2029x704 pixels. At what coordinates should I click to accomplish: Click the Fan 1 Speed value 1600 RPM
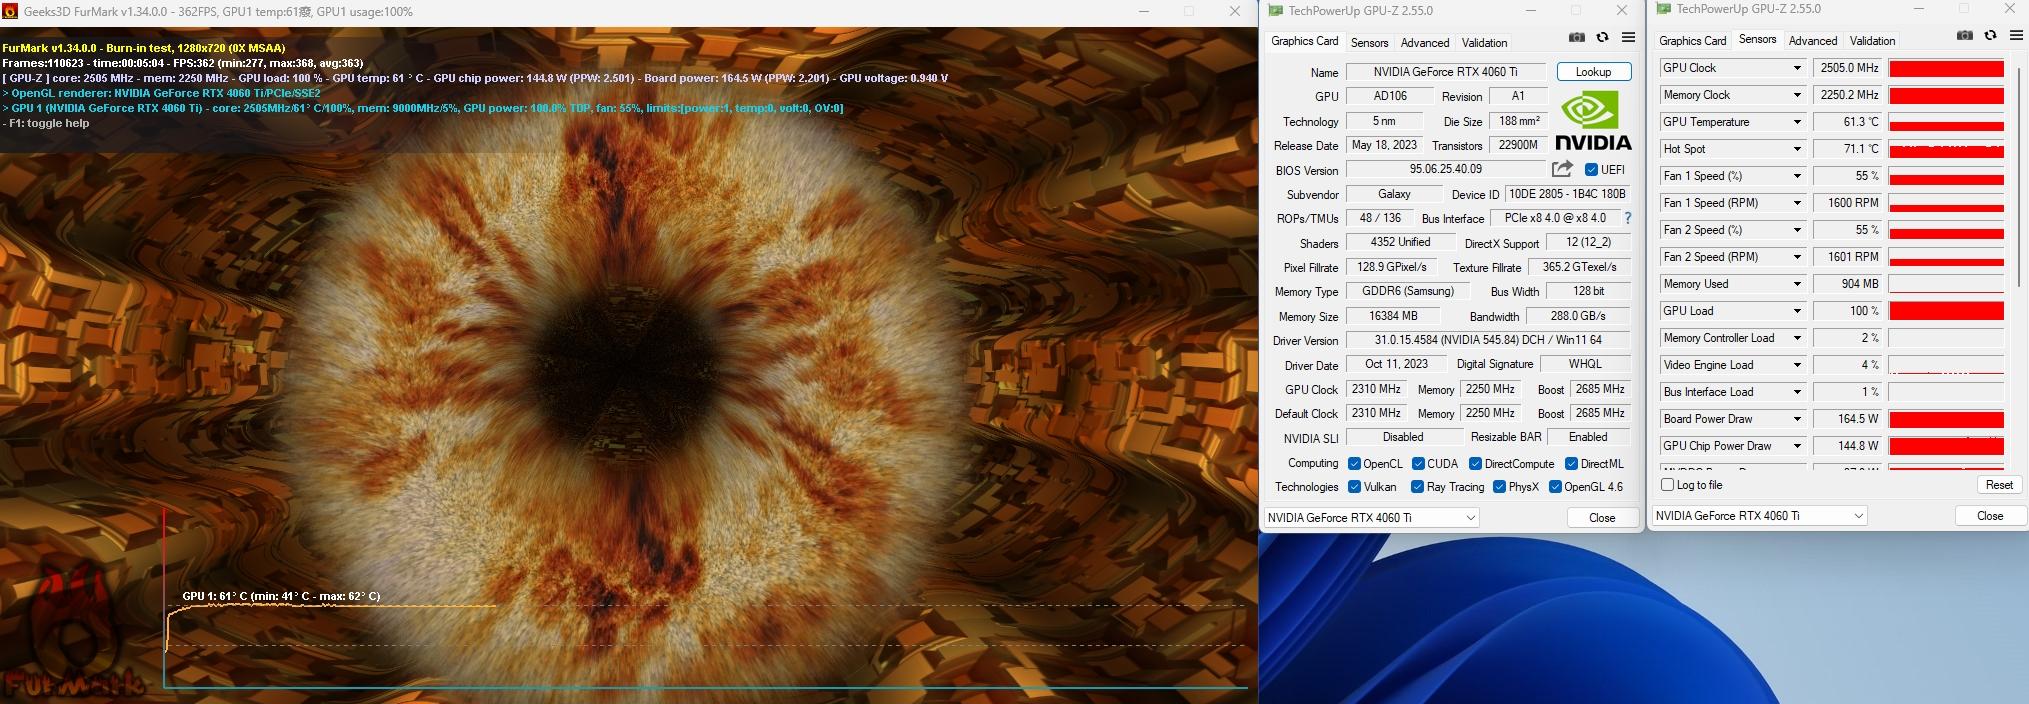point(1849,203)
